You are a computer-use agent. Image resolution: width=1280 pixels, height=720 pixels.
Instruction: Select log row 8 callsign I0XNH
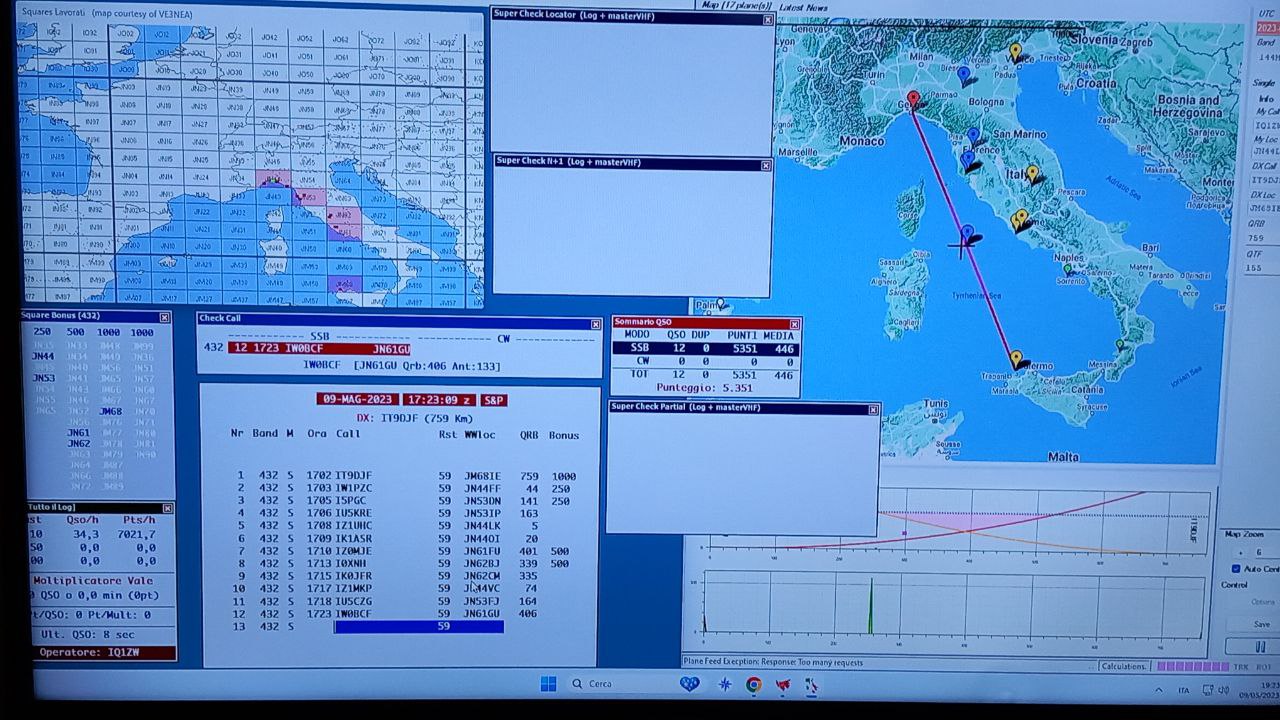pyautogui.click(x=350, y=564)
